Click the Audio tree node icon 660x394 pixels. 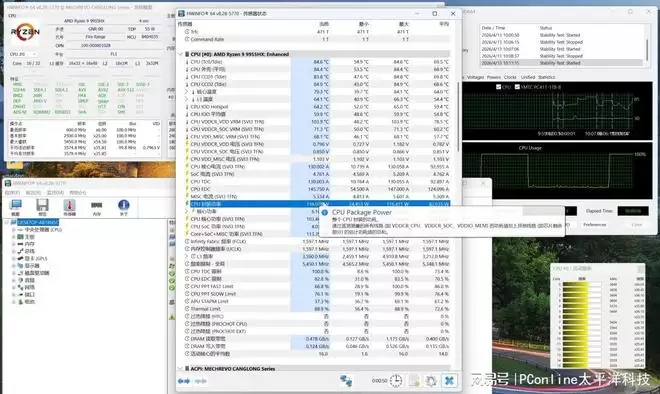pos(20,280)
